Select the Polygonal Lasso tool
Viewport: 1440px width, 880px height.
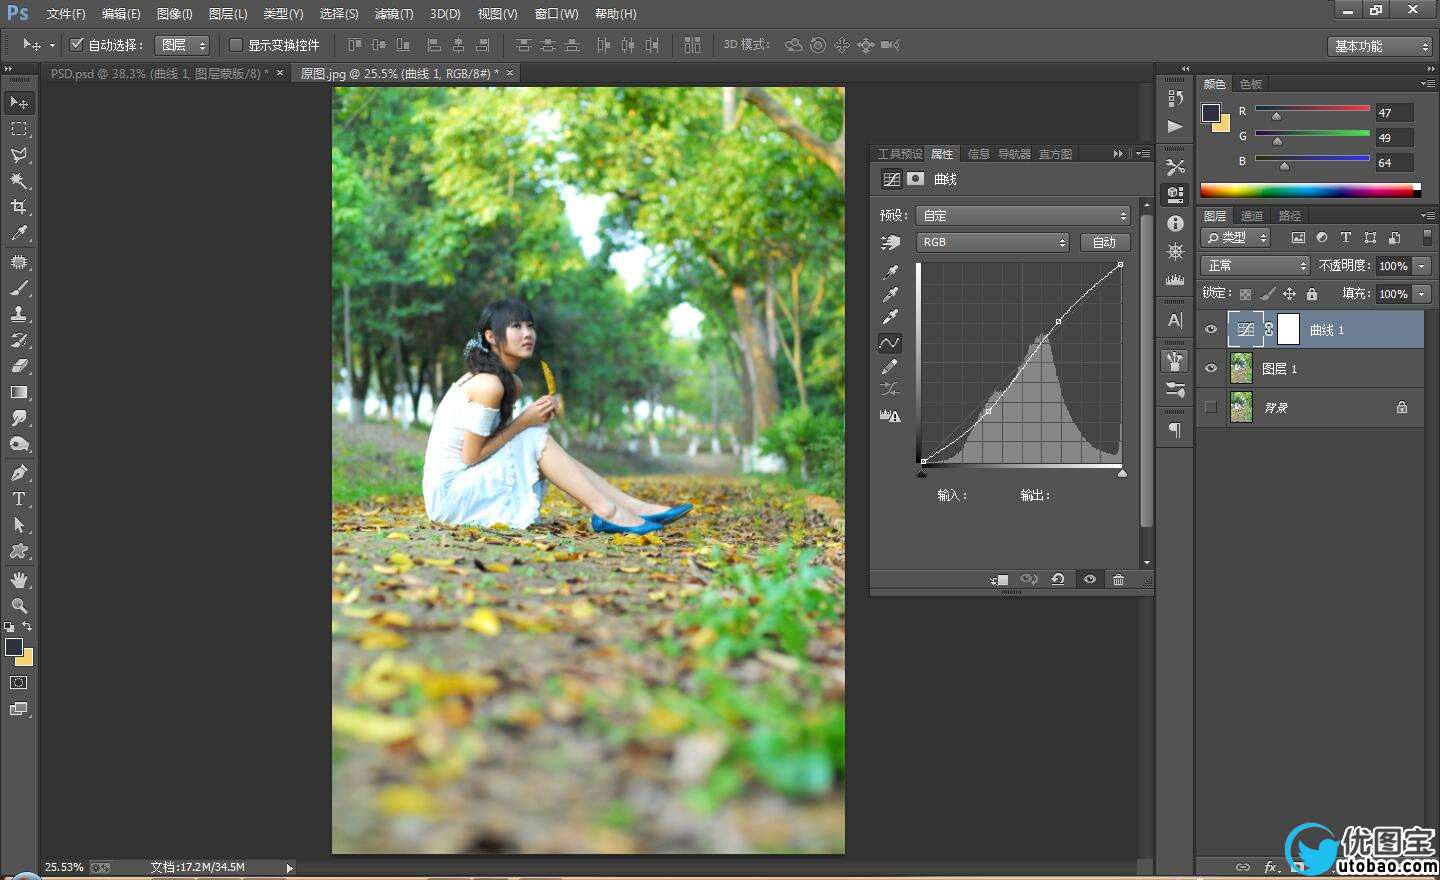pos(19,155)
